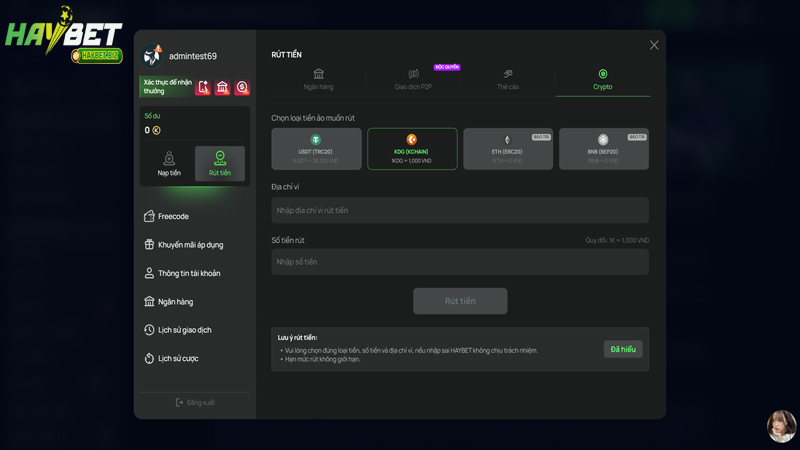Viewport: 800px width, 450px height.
Task: Open the Giao dịch P2P tab
Action: 413,80
